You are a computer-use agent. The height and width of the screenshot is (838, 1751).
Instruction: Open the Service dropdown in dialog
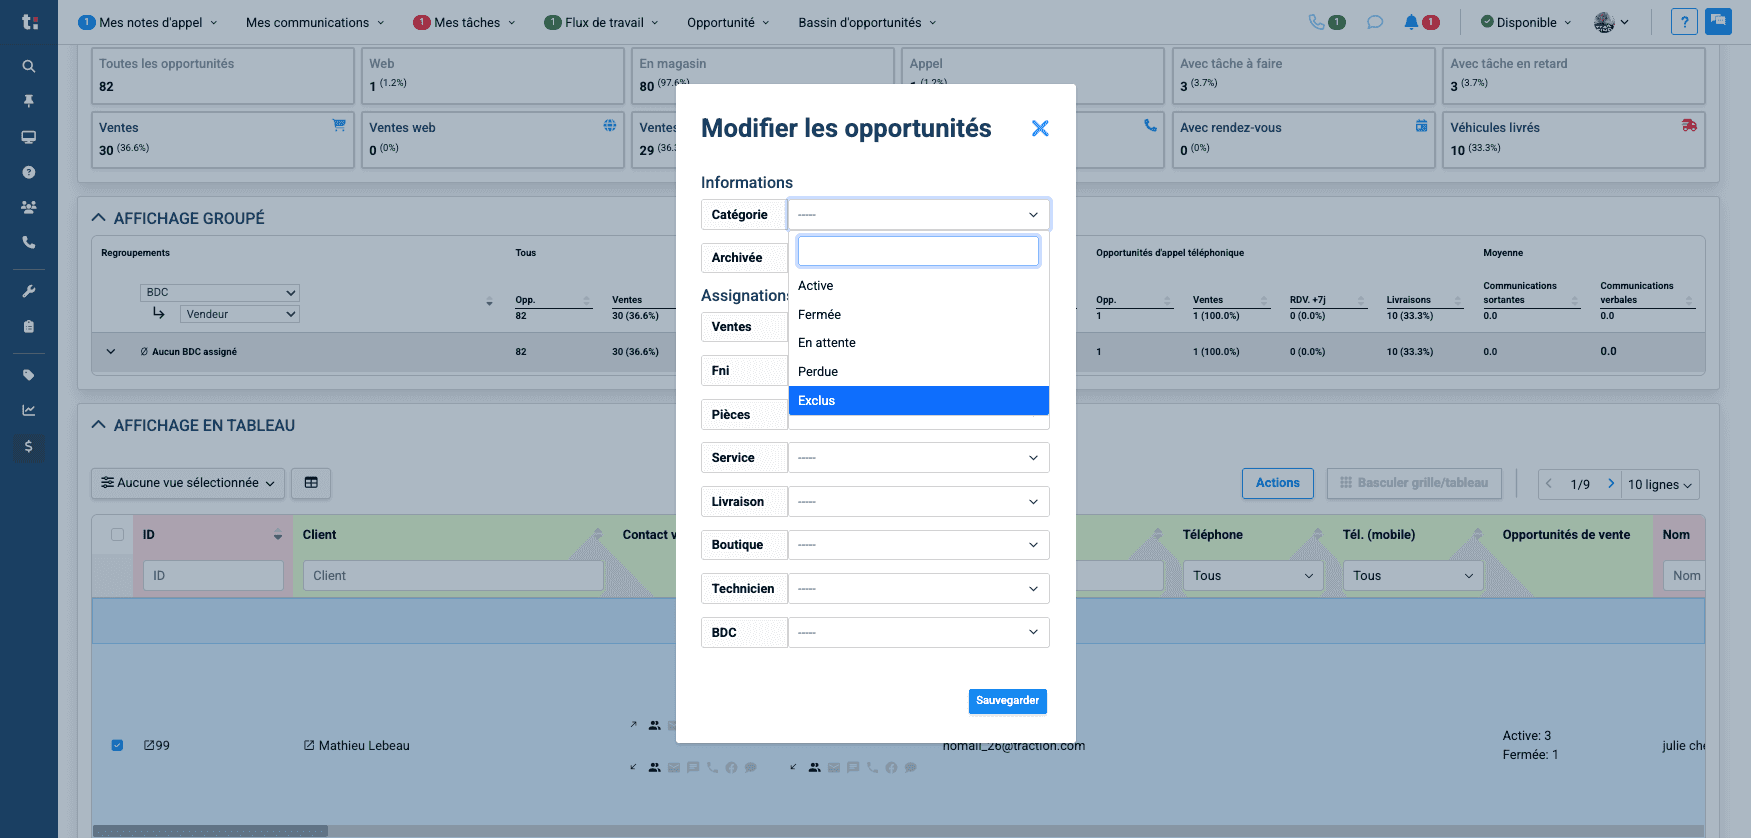click(x=918, y=458)
